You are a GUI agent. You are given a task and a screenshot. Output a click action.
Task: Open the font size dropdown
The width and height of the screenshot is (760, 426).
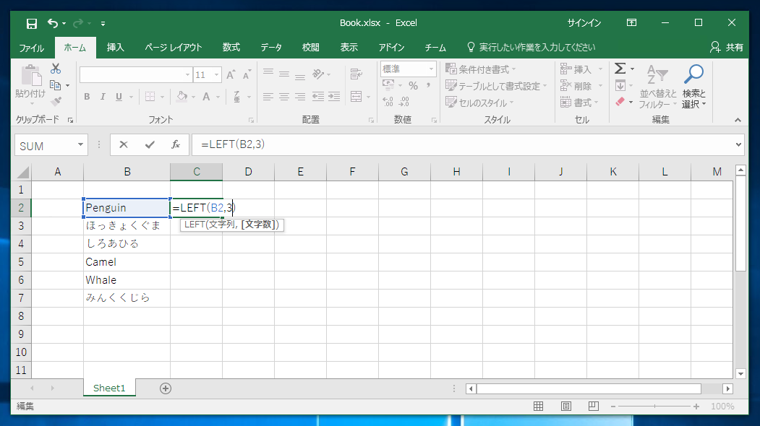click(x=216, y=75)
